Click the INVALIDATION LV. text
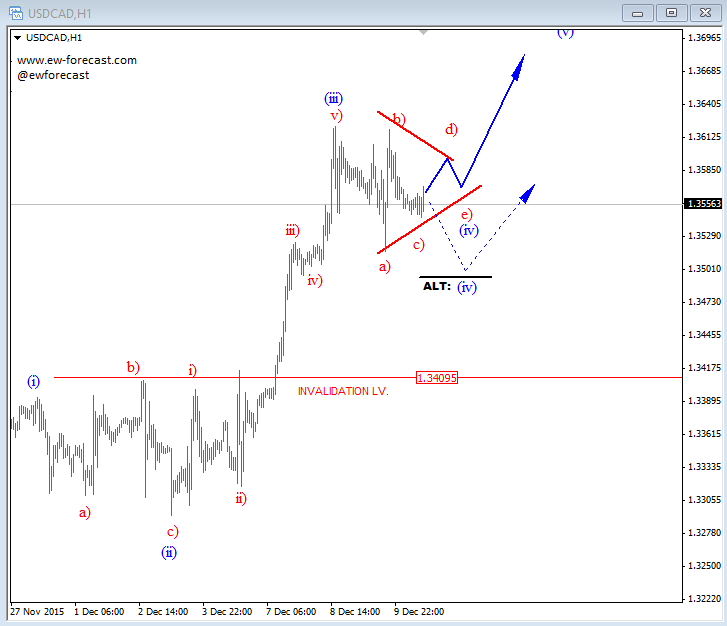Viewport: 727px width, 626px height. (x=343, y=391)
